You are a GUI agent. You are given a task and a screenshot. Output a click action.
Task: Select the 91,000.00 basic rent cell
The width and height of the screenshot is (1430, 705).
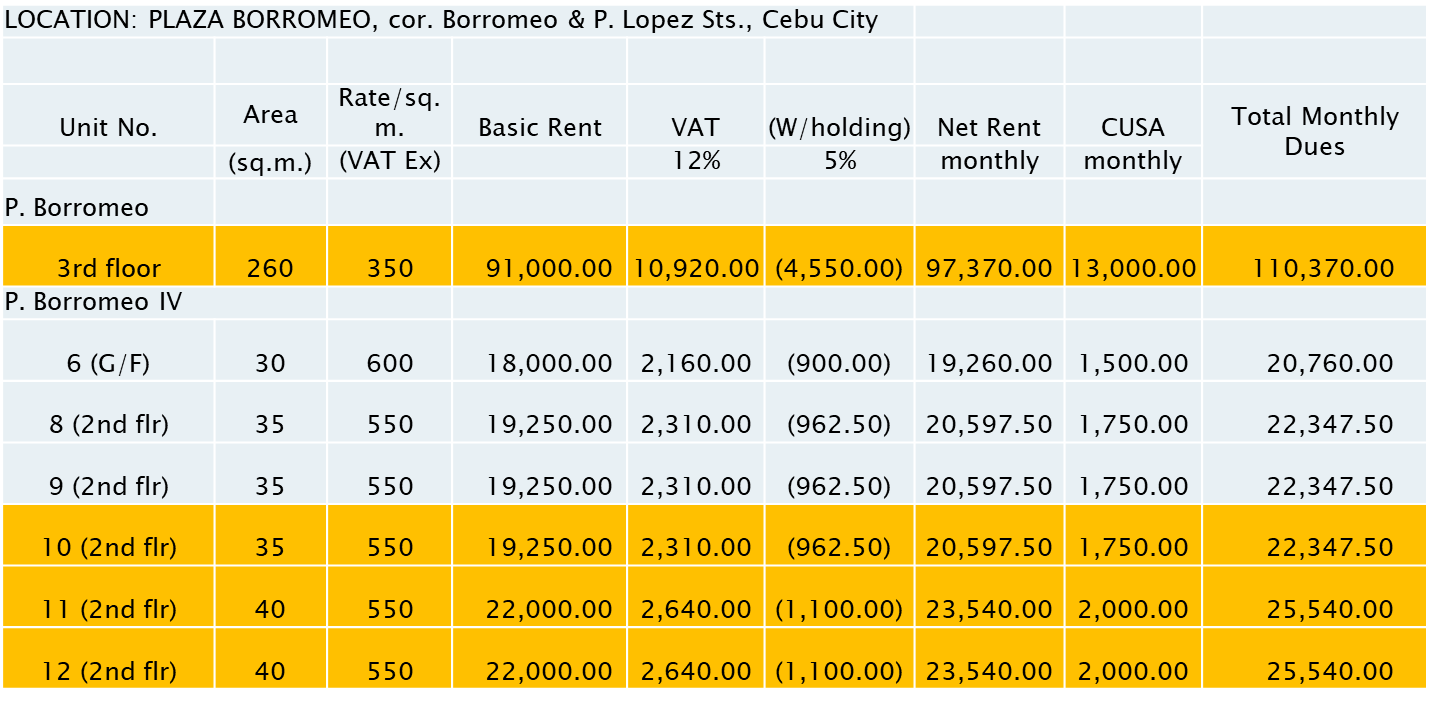tap(548, 268)
